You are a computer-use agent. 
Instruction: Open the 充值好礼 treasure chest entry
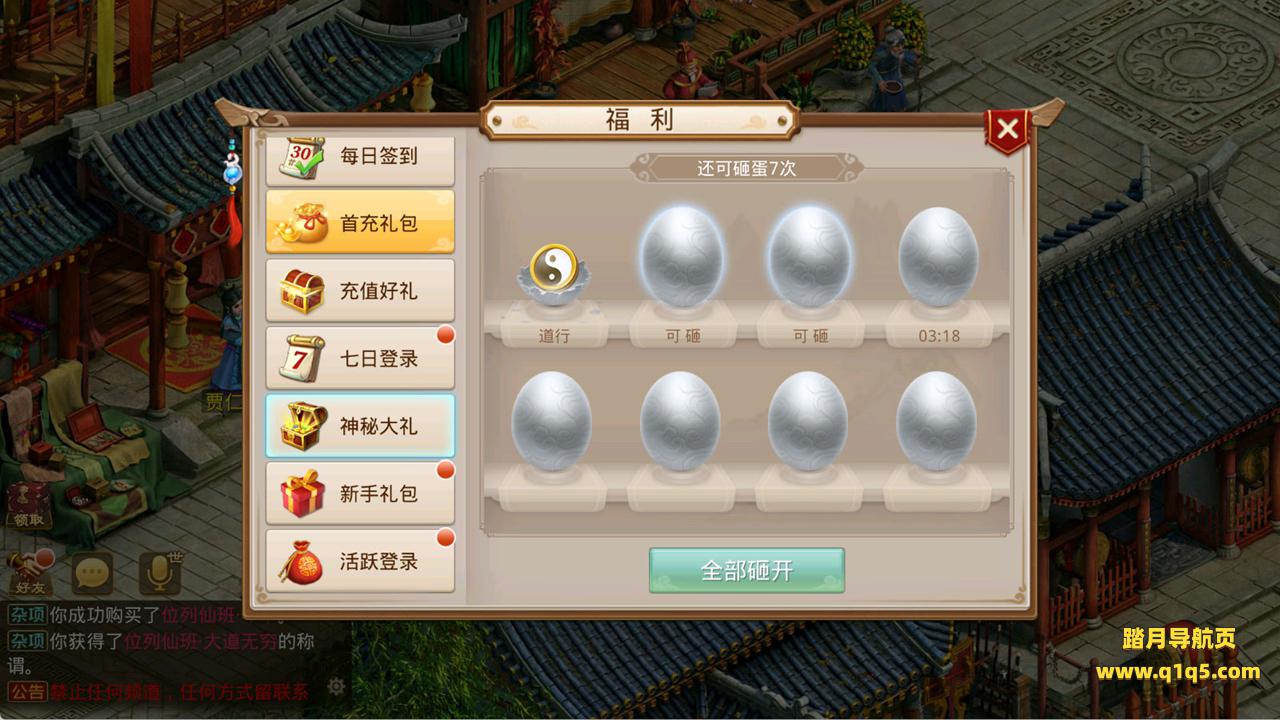click(x=360, y=291)
